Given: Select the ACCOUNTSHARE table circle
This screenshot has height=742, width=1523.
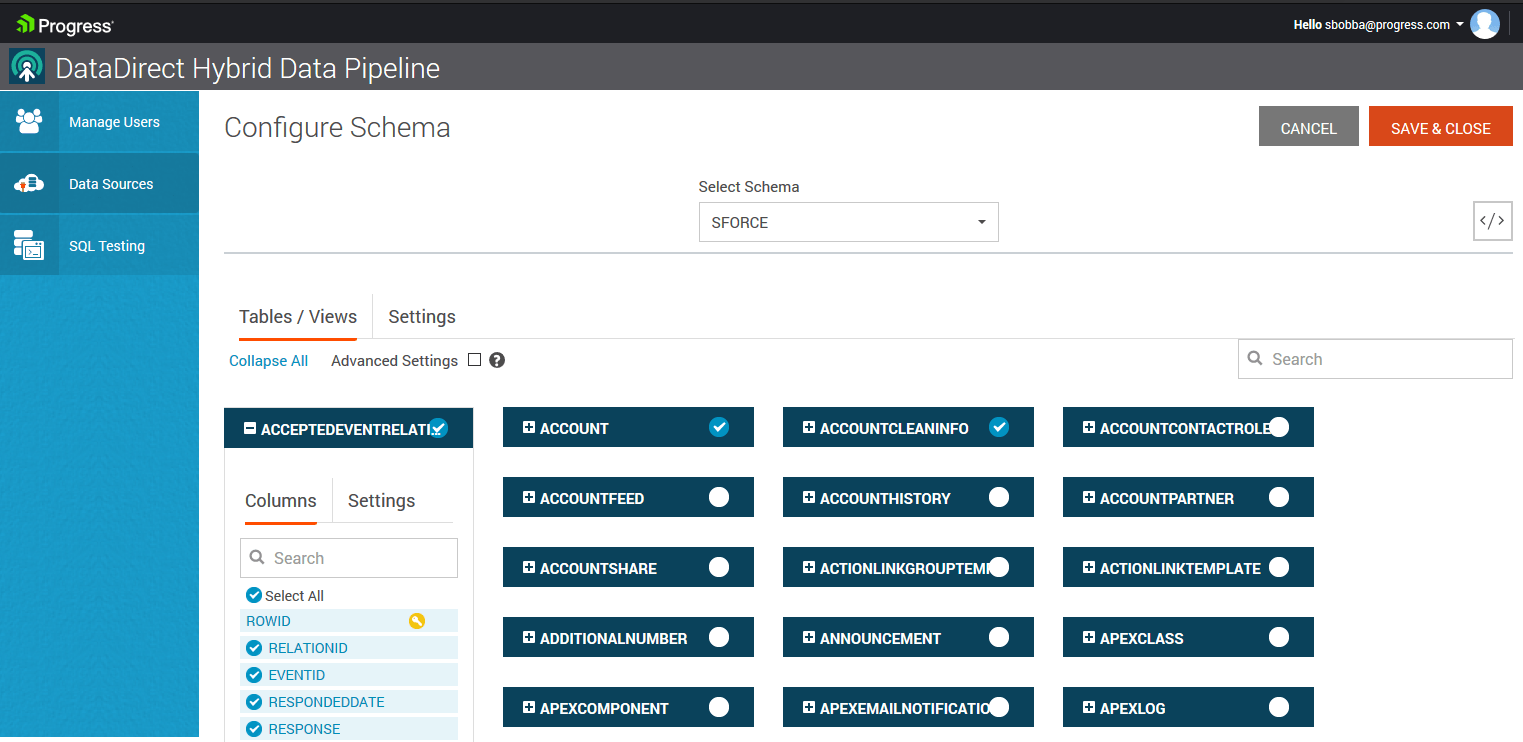Looking at the screenshot, I should coord(719,567).
